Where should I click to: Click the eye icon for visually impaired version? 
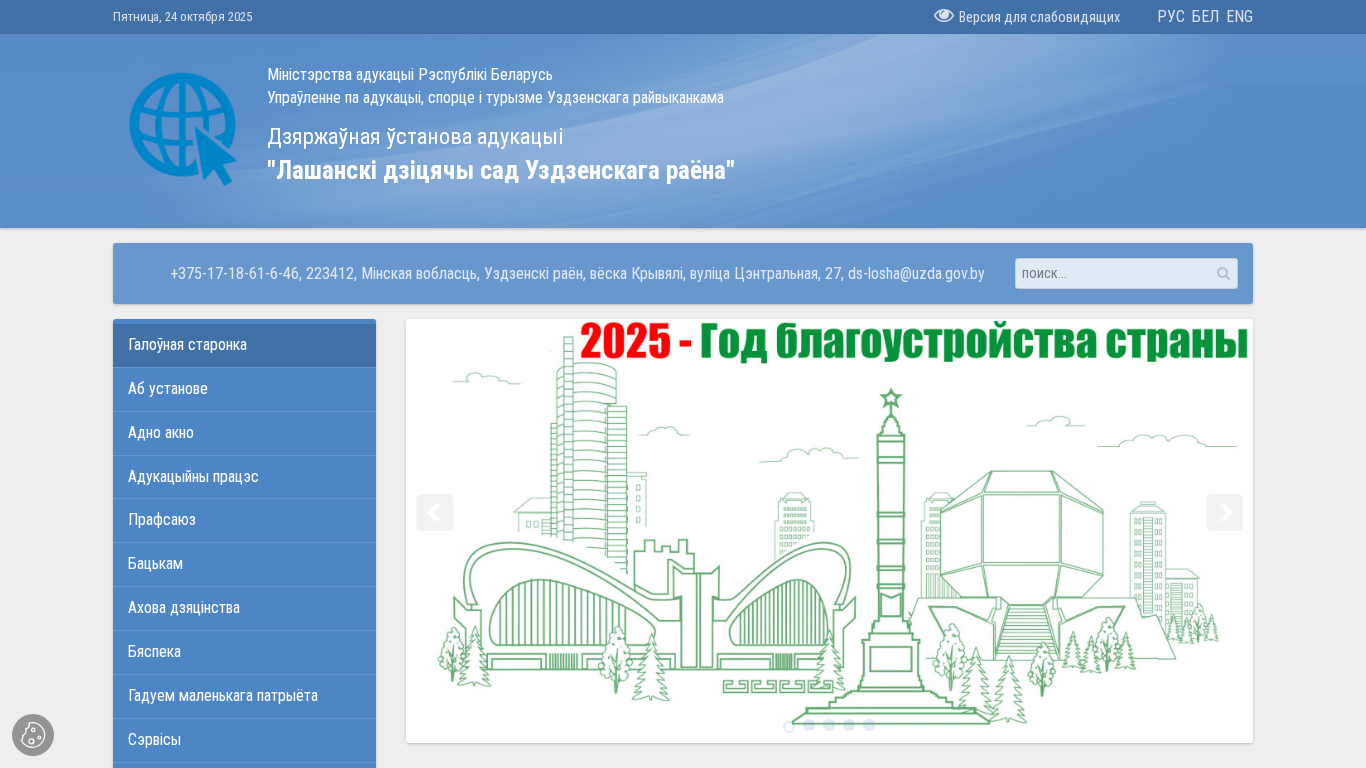(943, 16)
